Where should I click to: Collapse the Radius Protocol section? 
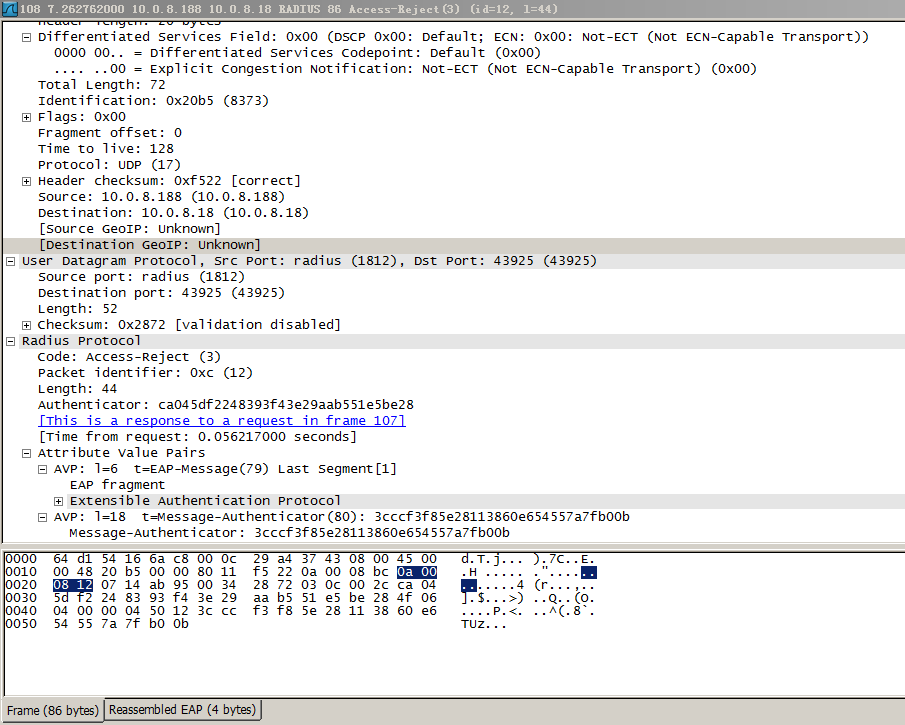click(10, 340)
